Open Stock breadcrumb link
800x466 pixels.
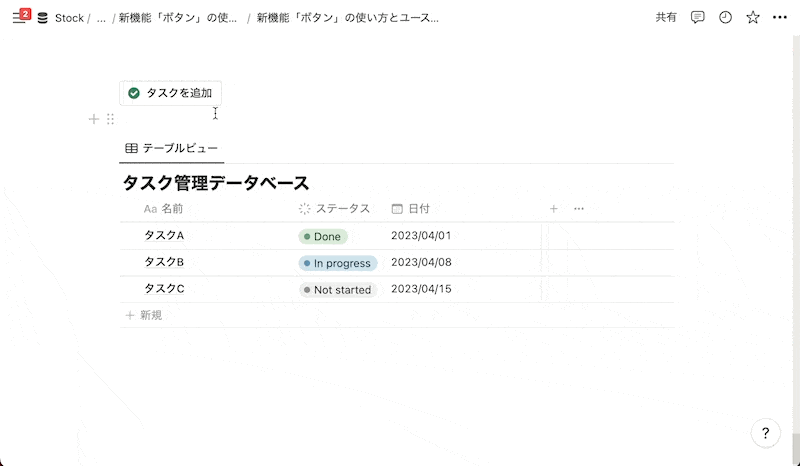69,18
